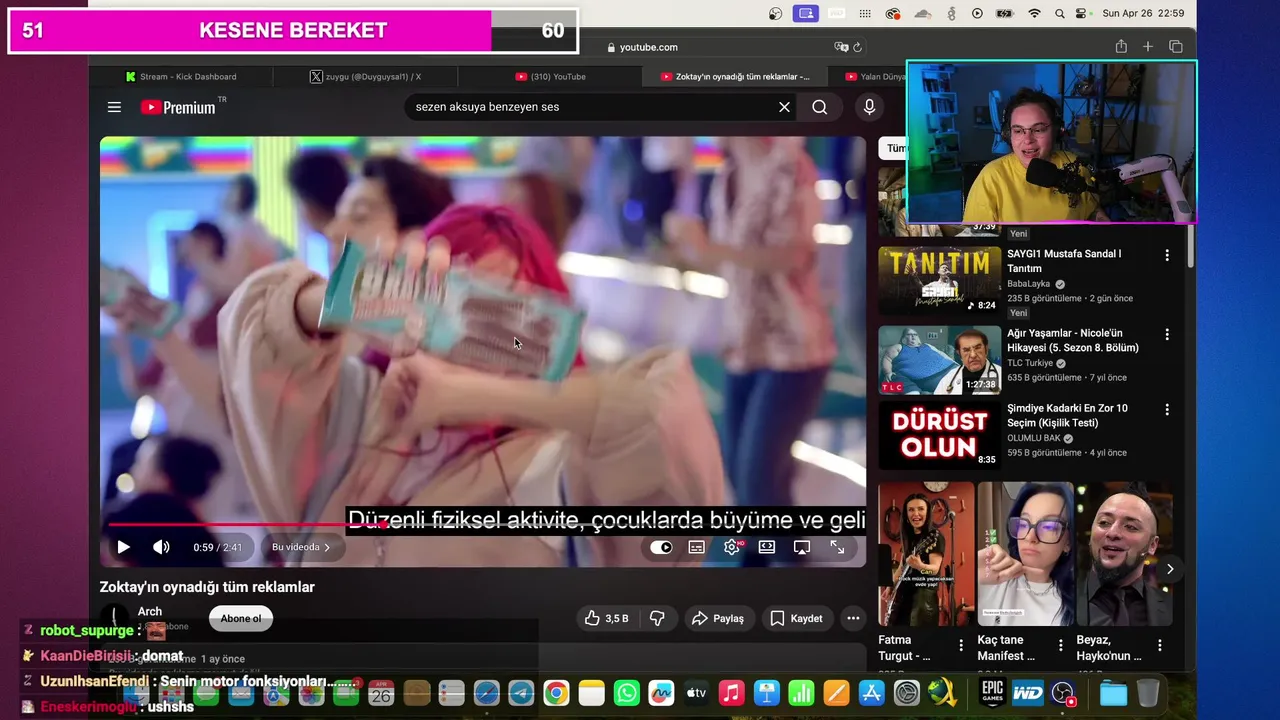Reload the page in Safari
Image resolution: width=1280 pixels, height=720 pixels.
pos(858,47)
